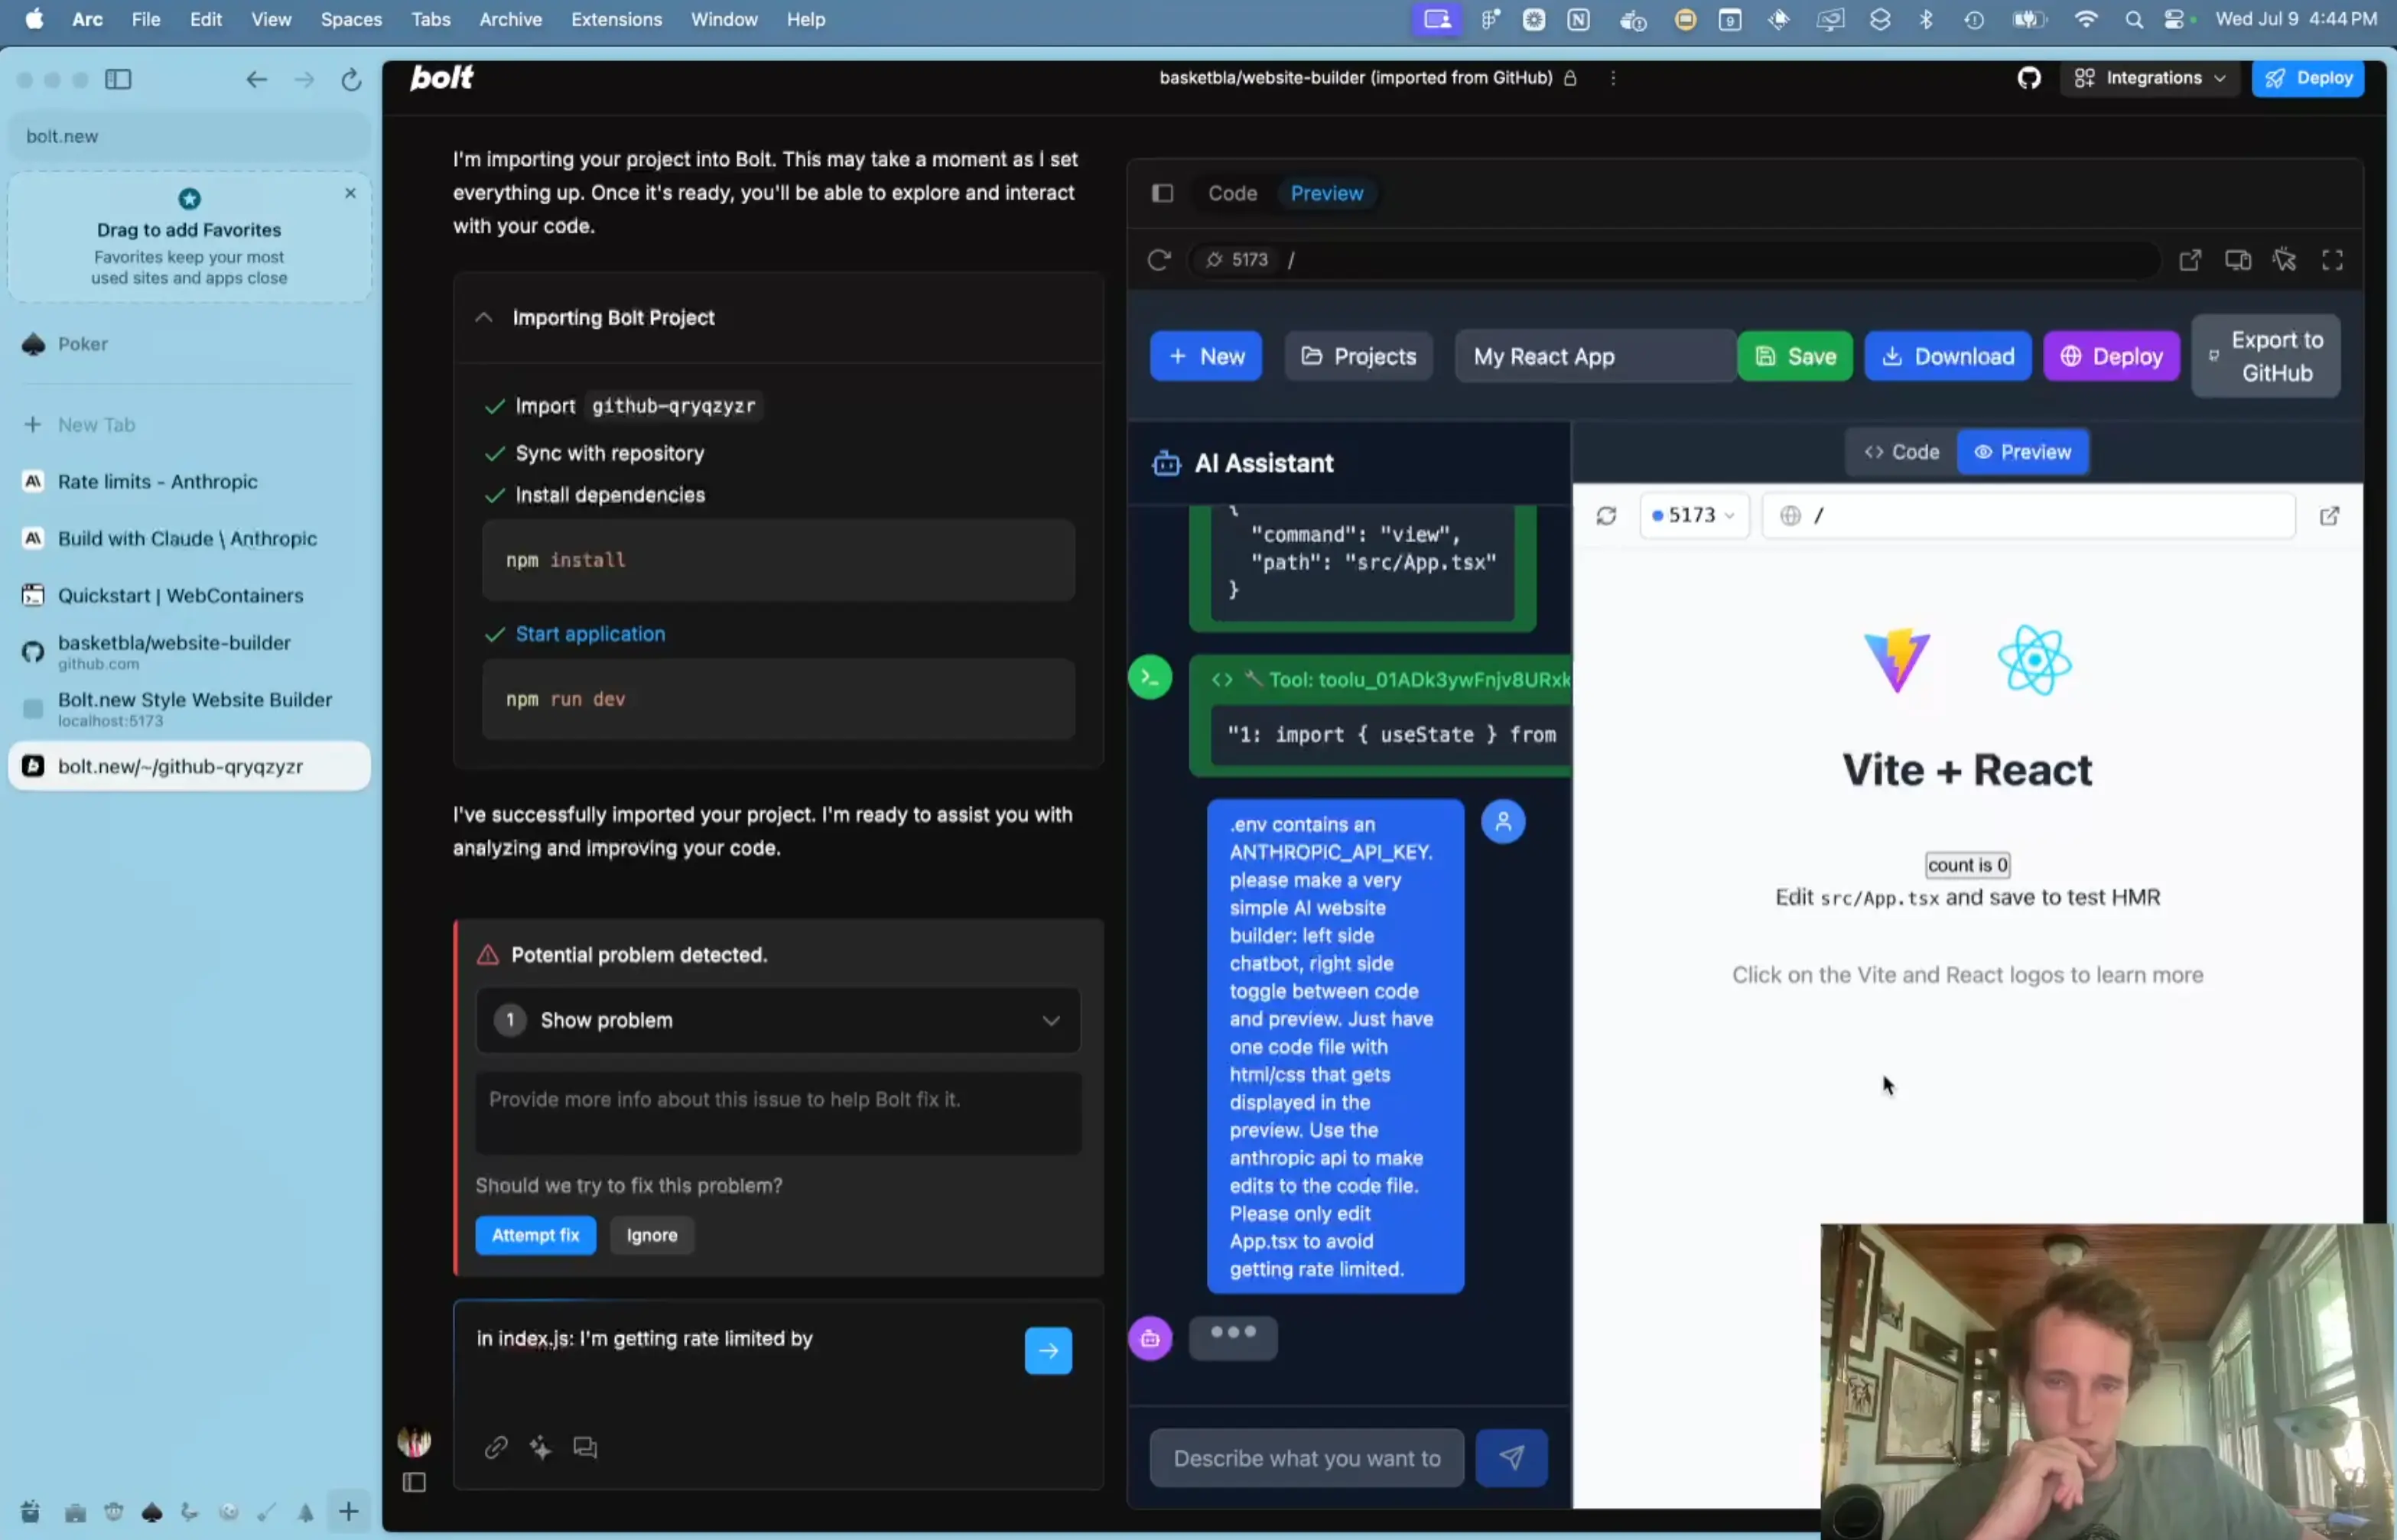Click the inner preview URL field

(2028, 515)
